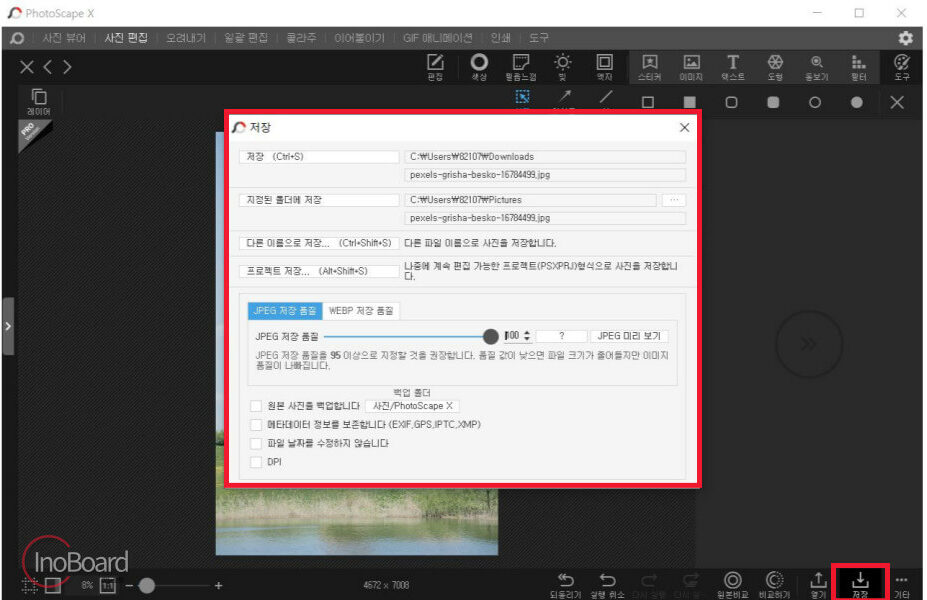Open the 빛 light tool
This screenshot has height=600, width=927.
562,67
